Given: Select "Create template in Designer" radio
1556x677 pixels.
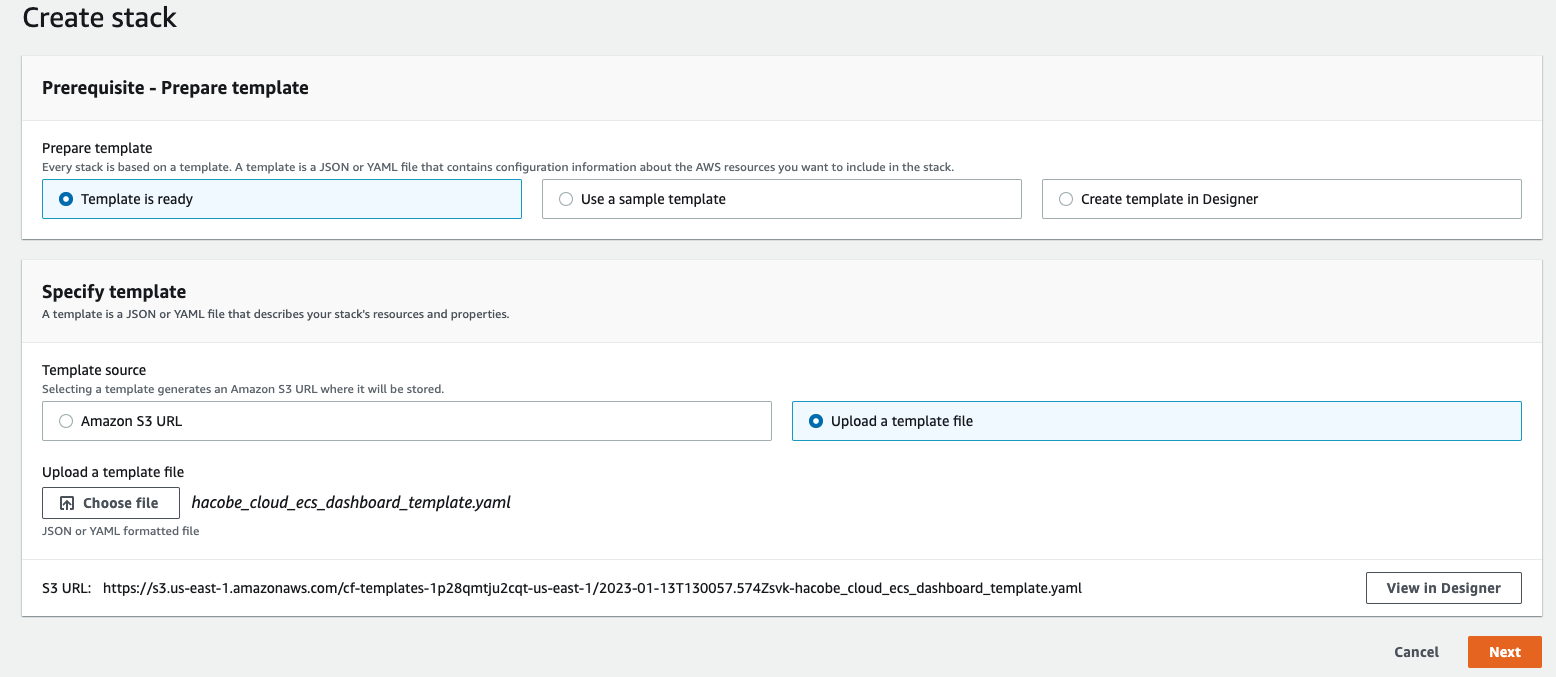Looking at the screenshot, I should coord(1066,199).
